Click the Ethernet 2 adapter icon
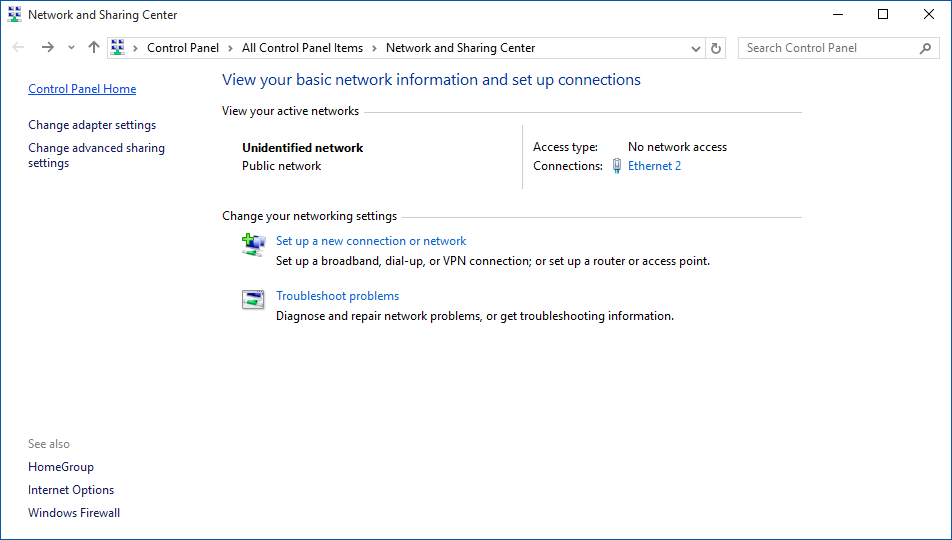This screenshot has width=952, height=540. pyautogui.click(x=617, y=166)
